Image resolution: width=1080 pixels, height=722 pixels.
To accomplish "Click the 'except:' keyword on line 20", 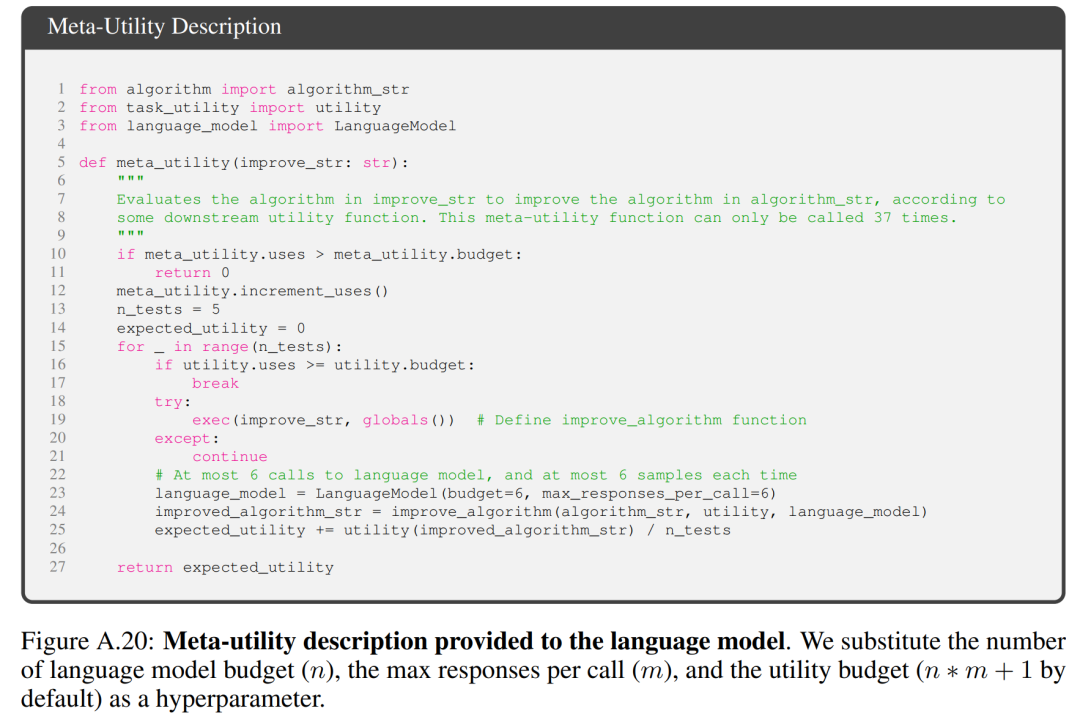I will click(187, 439).
